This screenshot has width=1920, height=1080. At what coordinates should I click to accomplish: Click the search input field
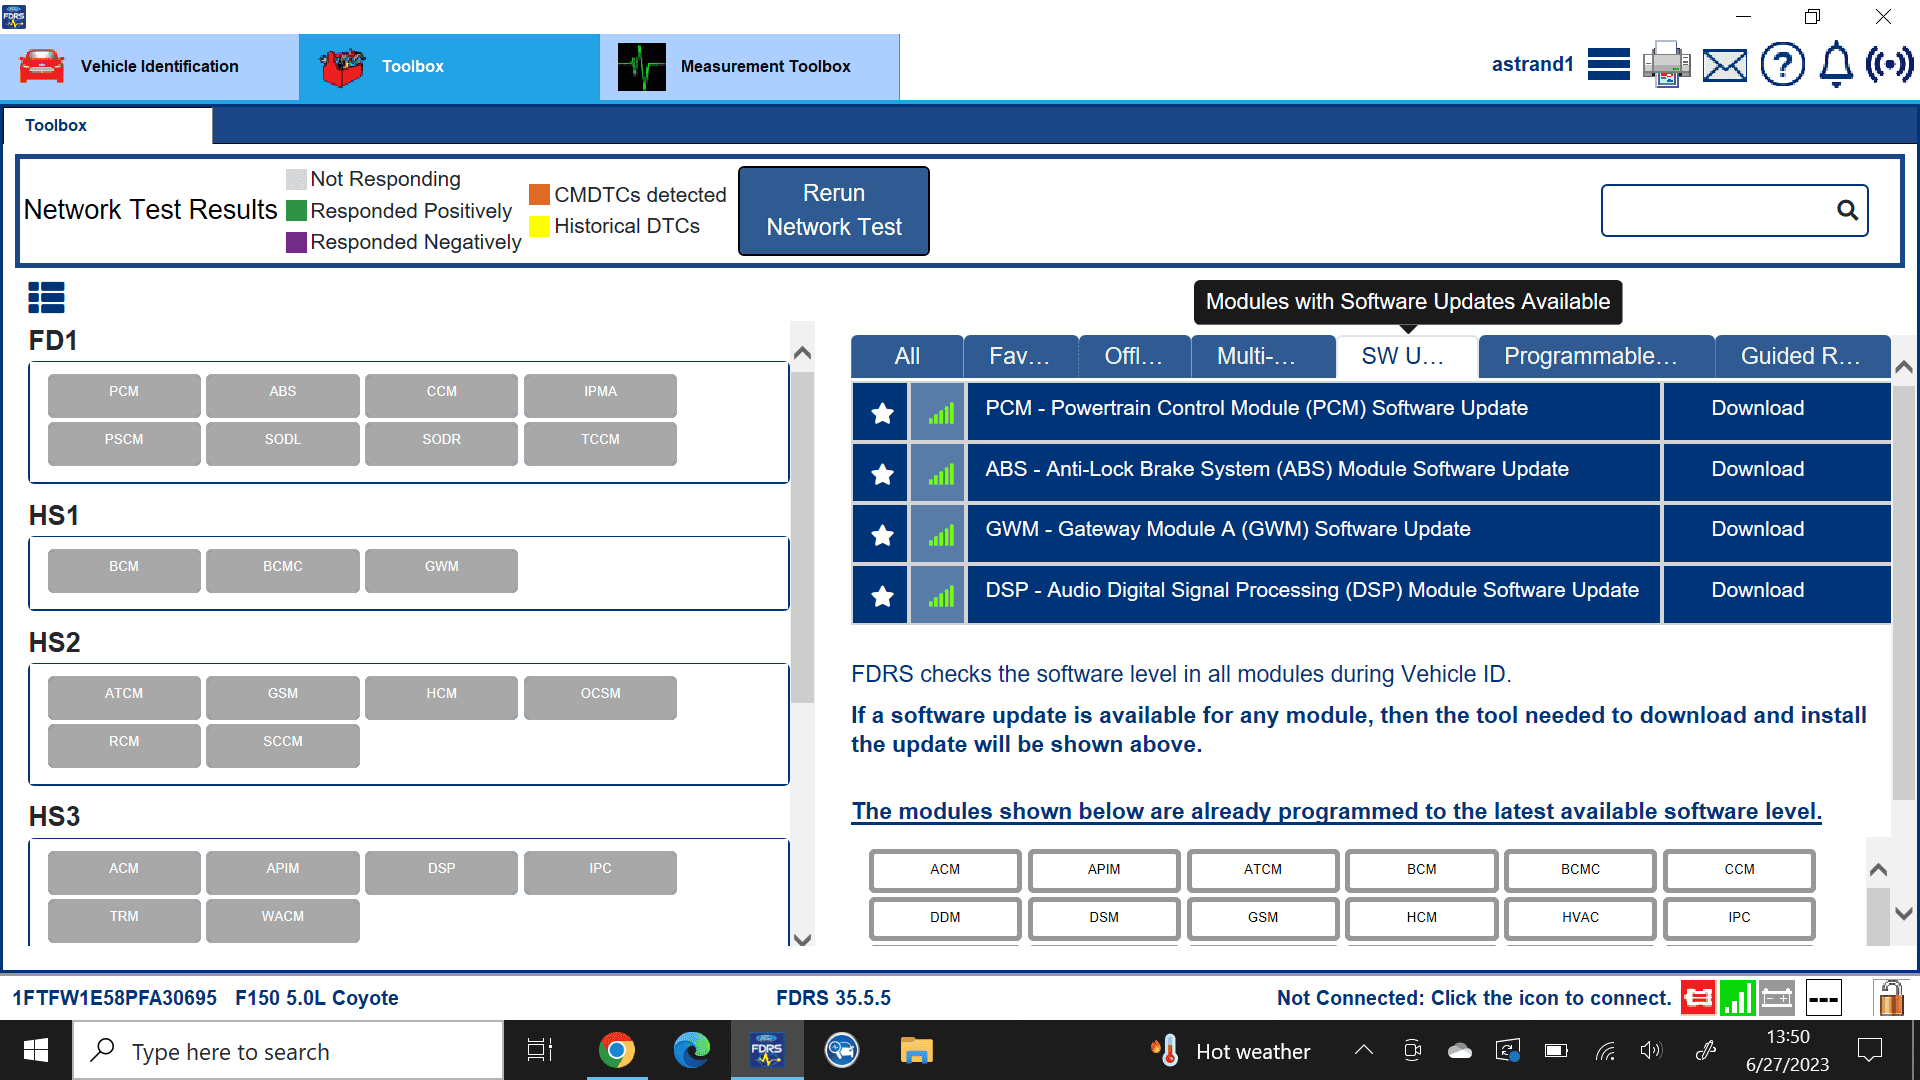coord(1720,210)
